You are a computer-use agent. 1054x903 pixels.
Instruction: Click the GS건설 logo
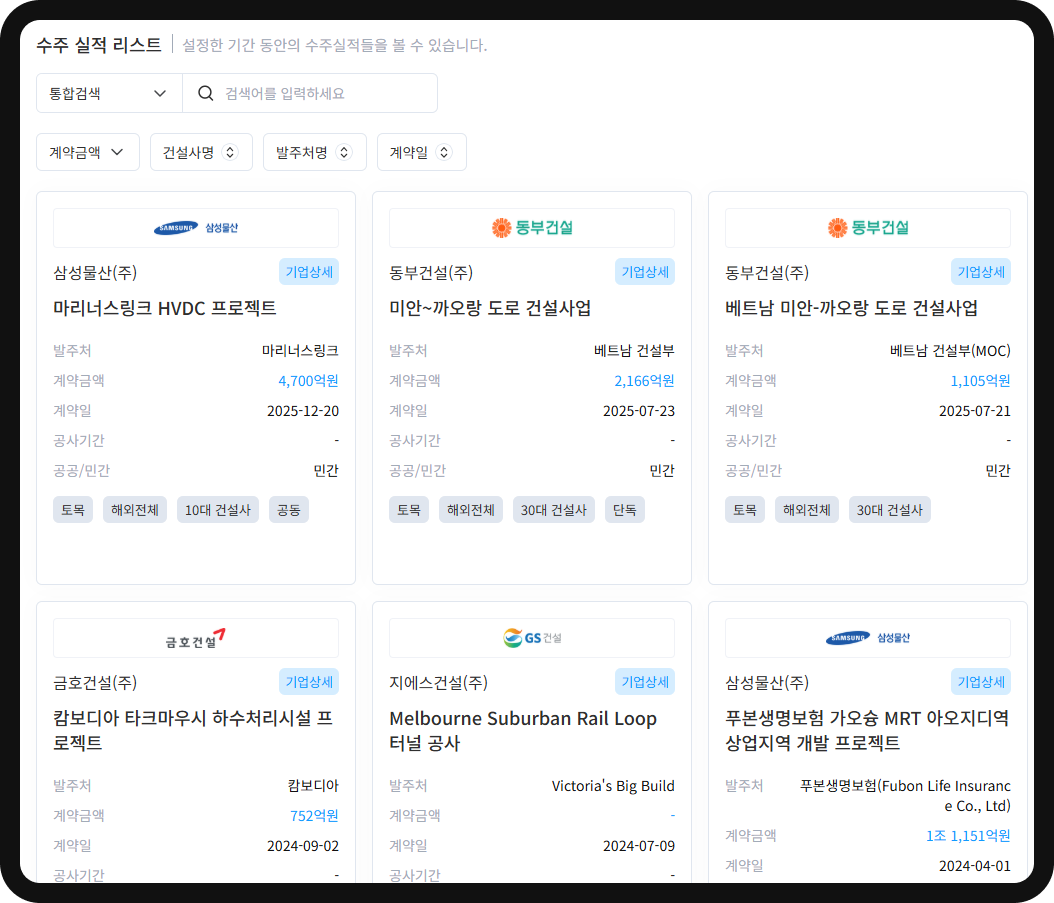tap(532, 638)
